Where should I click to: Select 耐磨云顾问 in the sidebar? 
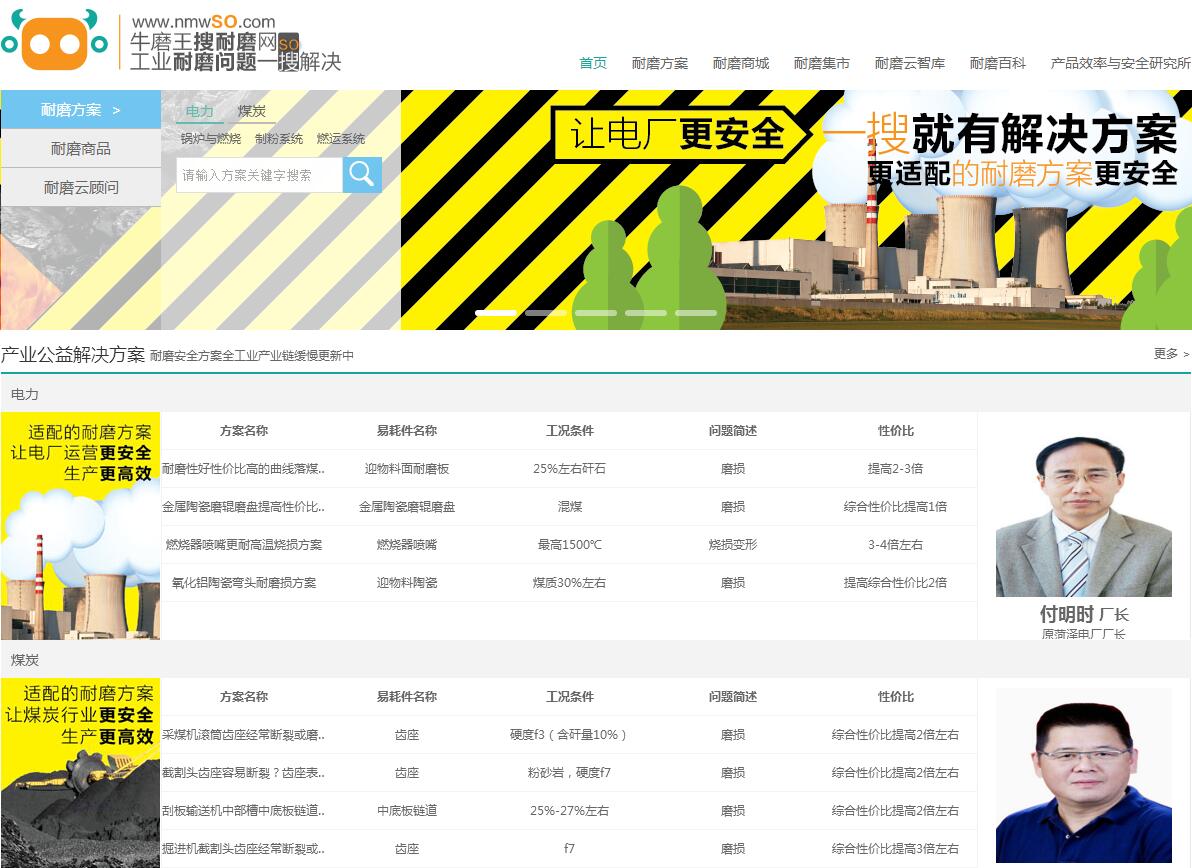pyautogui.click(x=80, y=187)
